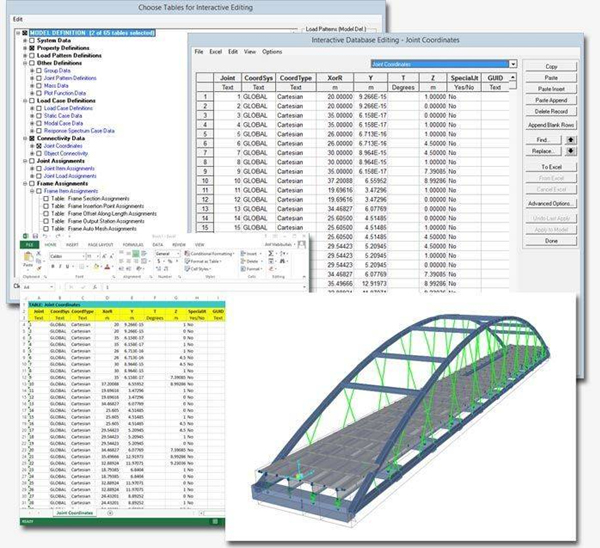Switch to the FORMULAS tab in Excel

[133, 245]
